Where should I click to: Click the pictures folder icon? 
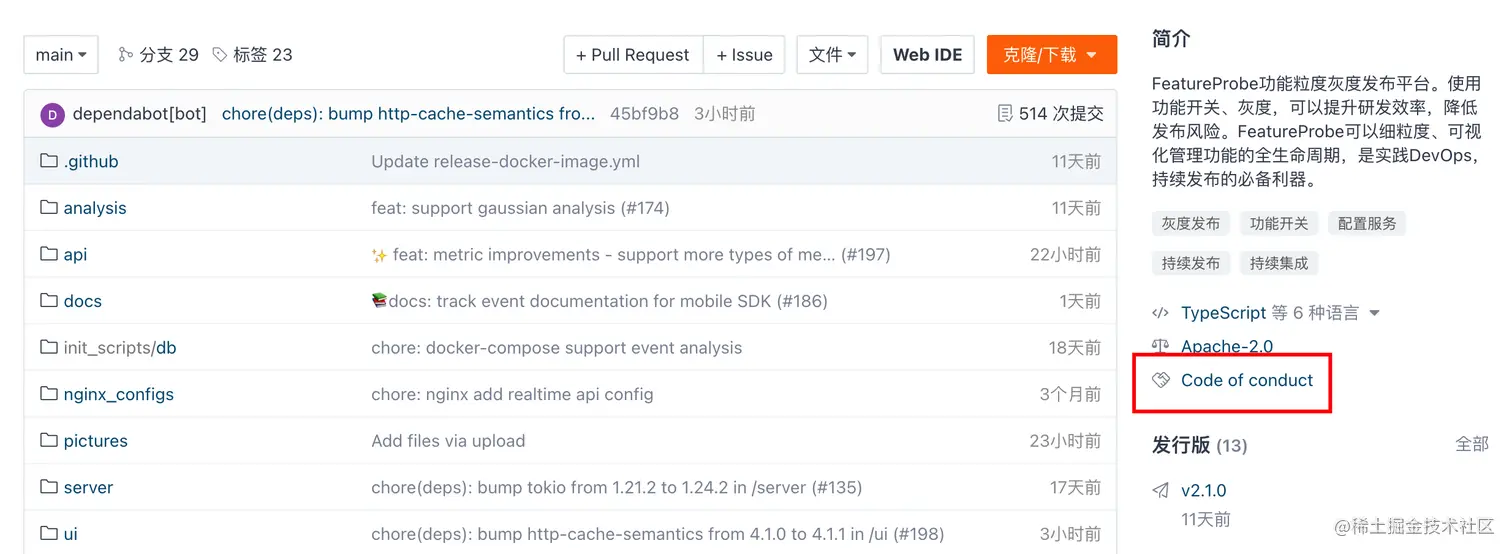(x=49, y=440)
